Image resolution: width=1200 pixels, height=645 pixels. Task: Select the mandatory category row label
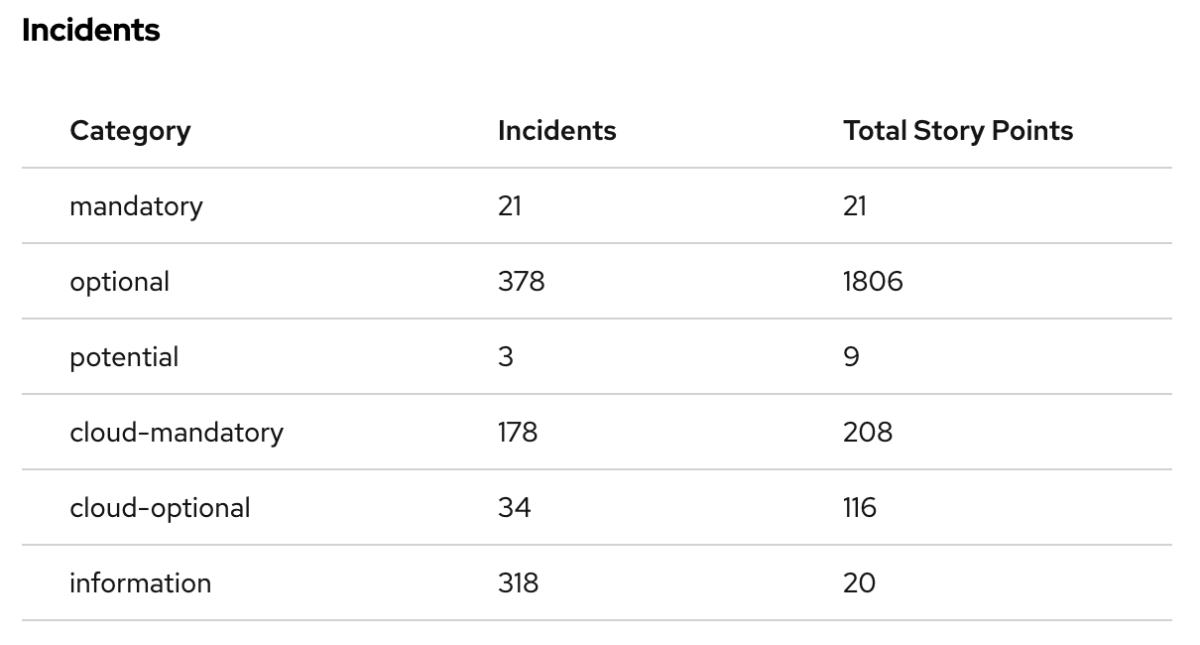[x=136, y=207]
